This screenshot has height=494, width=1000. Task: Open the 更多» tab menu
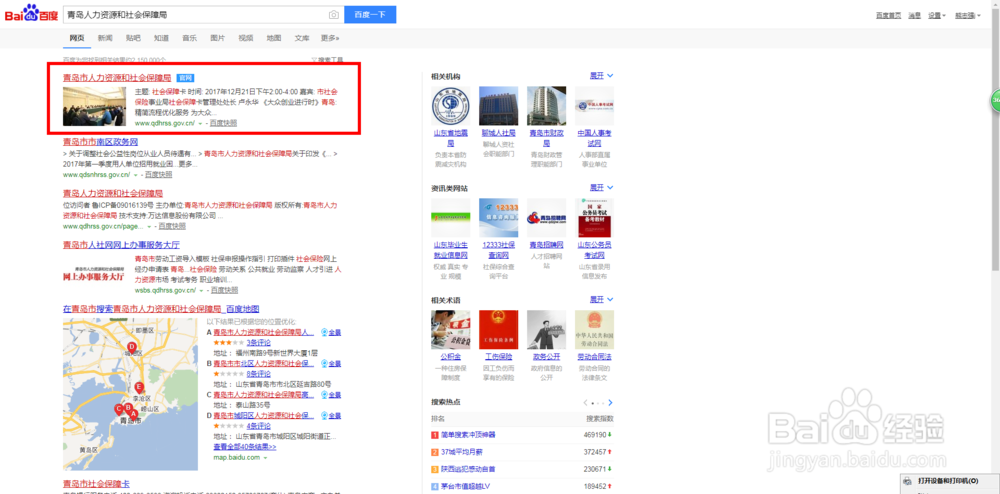(x=330, y=38)
